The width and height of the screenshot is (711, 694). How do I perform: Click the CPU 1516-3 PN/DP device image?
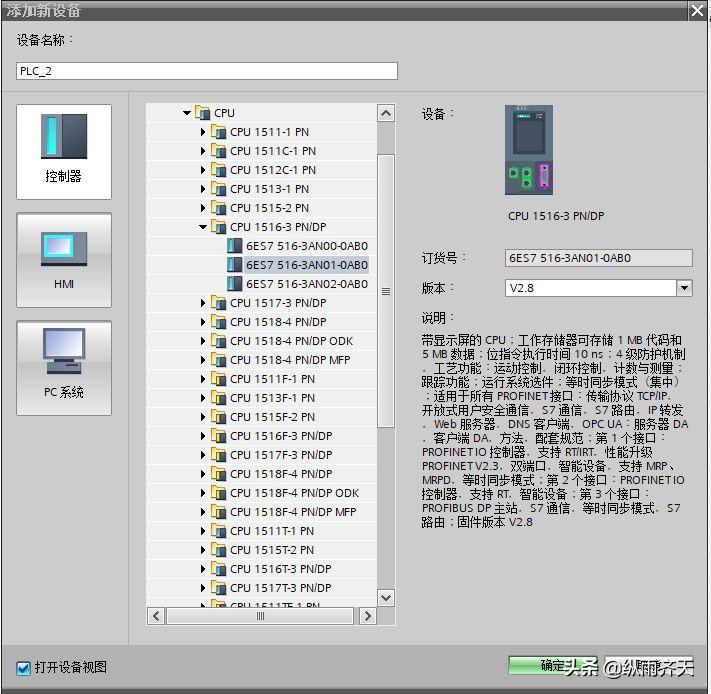(x=529, y=150)
